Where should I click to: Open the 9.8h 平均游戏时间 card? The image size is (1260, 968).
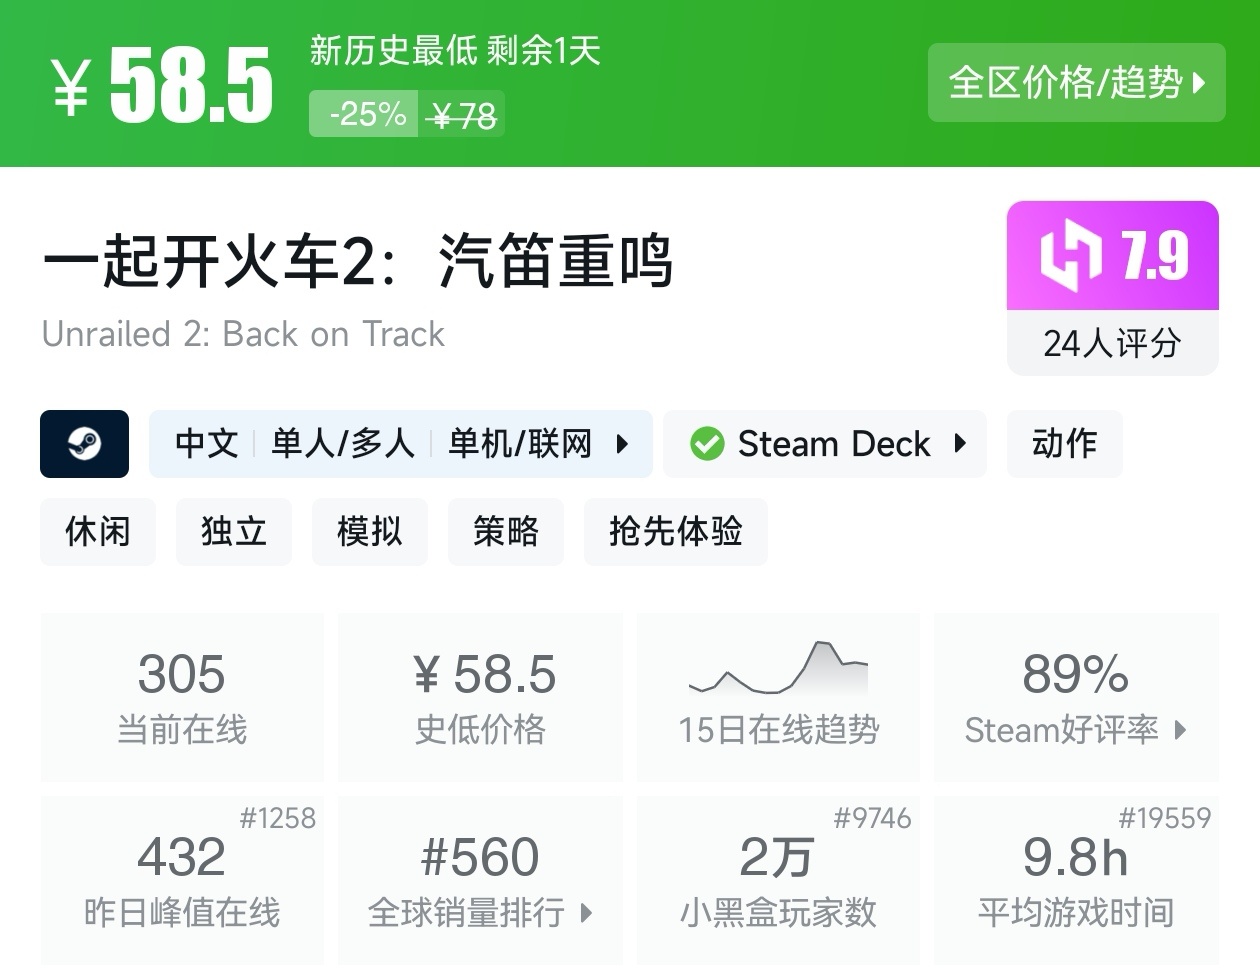point(1076,880)
